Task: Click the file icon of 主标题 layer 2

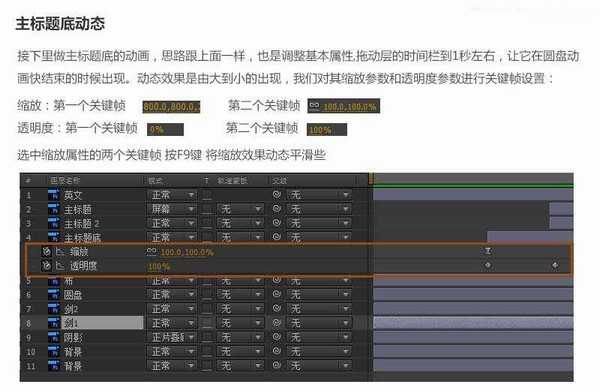Action: point(54,209)
